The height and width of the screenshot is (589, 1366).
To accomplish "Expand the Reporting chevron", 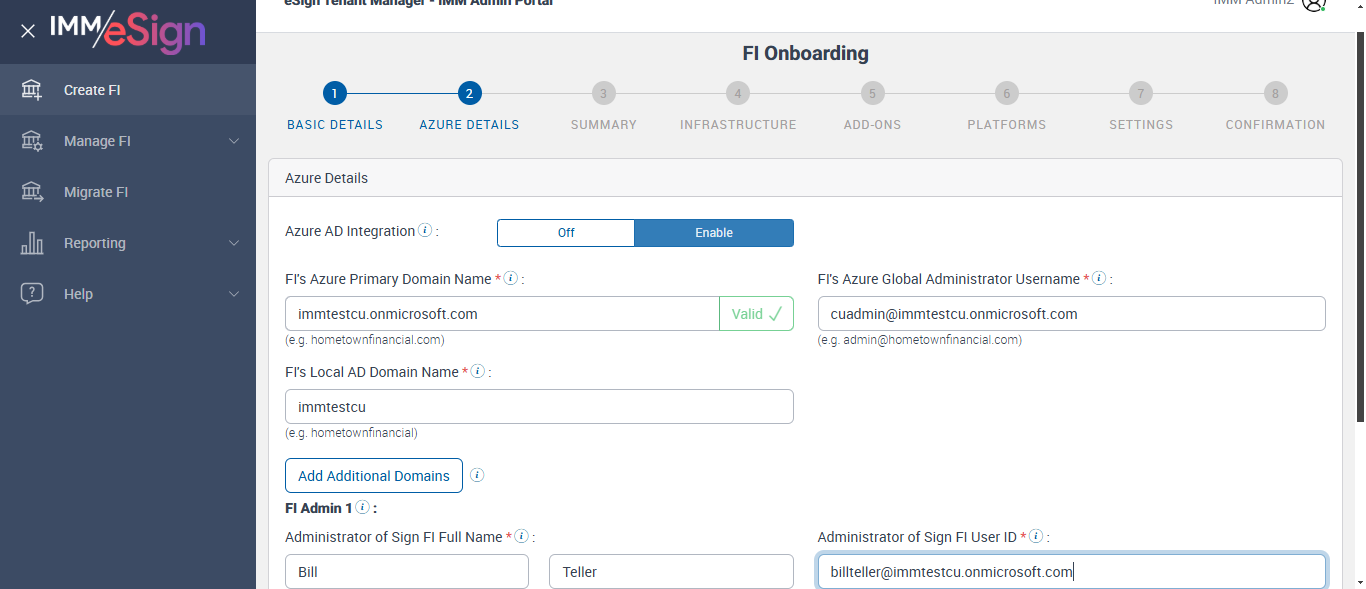I will click(x=234, y=243).
